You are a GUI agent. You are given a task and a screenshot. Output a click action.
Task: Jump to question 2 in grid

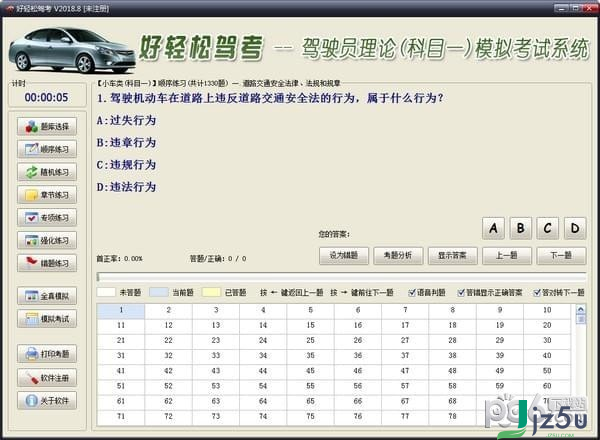pos(168,310)
